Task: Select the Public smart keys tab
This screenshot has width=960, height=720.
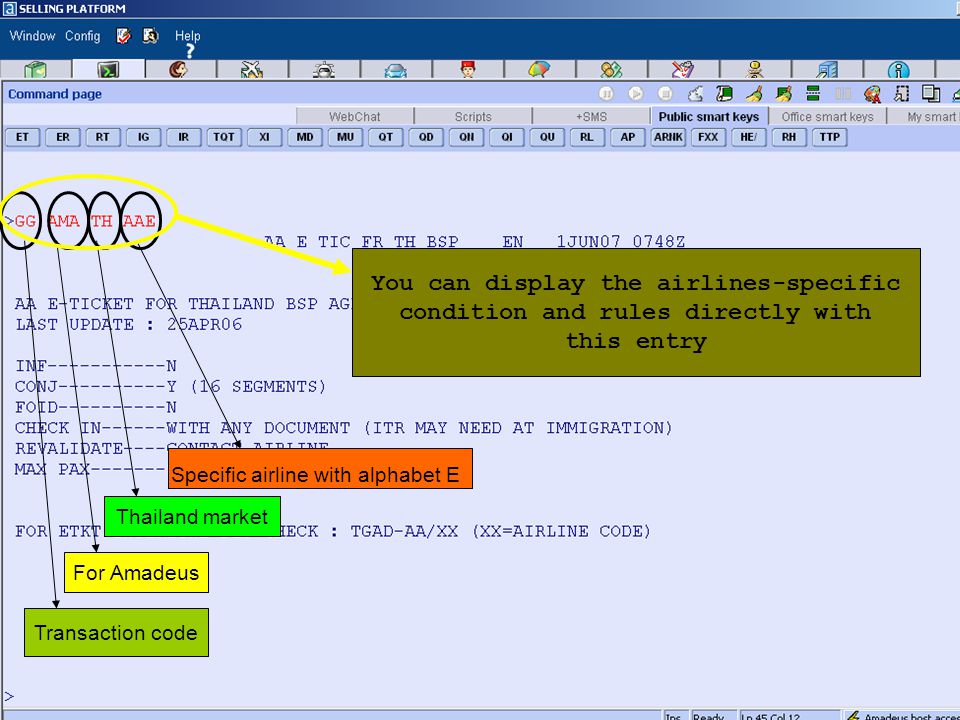Action: tap(708, 116)
